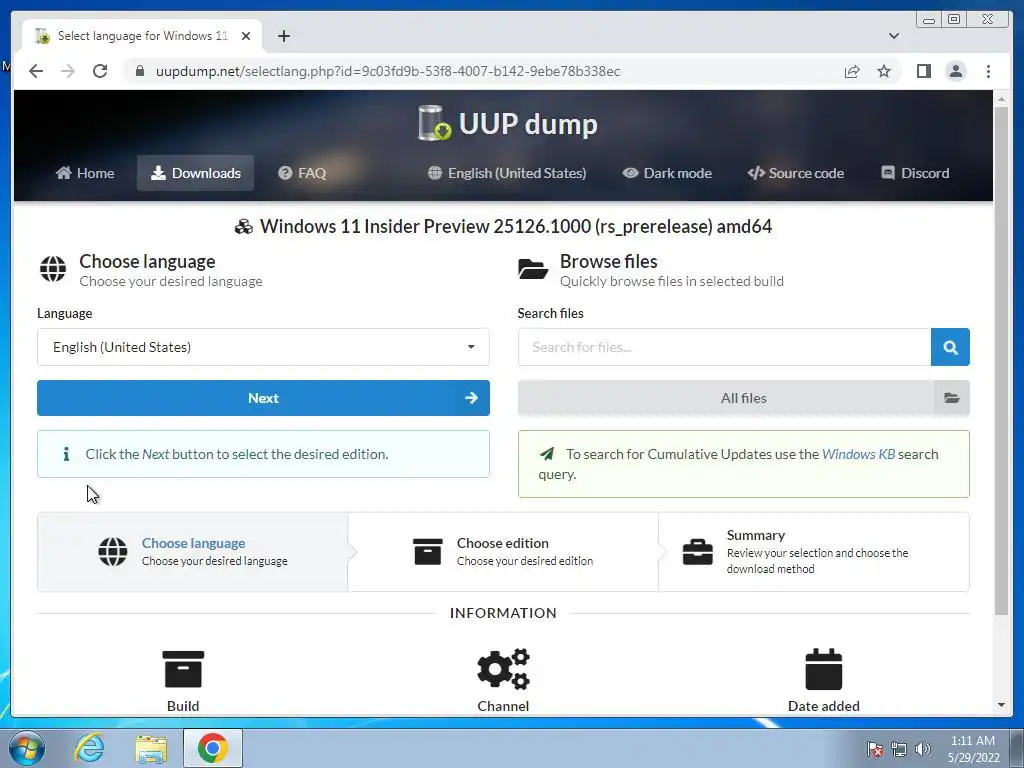Click the Date added calendar icon
The height and width of the screenshot is (768, 1024).
(824, 669)
